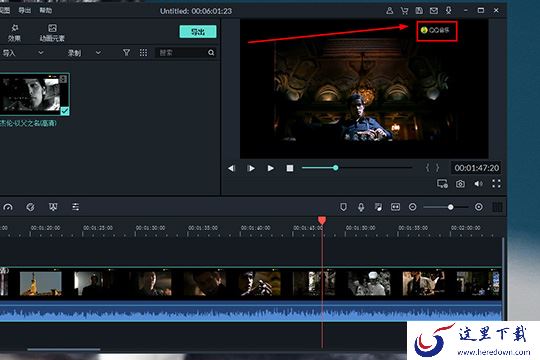
Task: Click the save project icon
Action: pos(419,11)
